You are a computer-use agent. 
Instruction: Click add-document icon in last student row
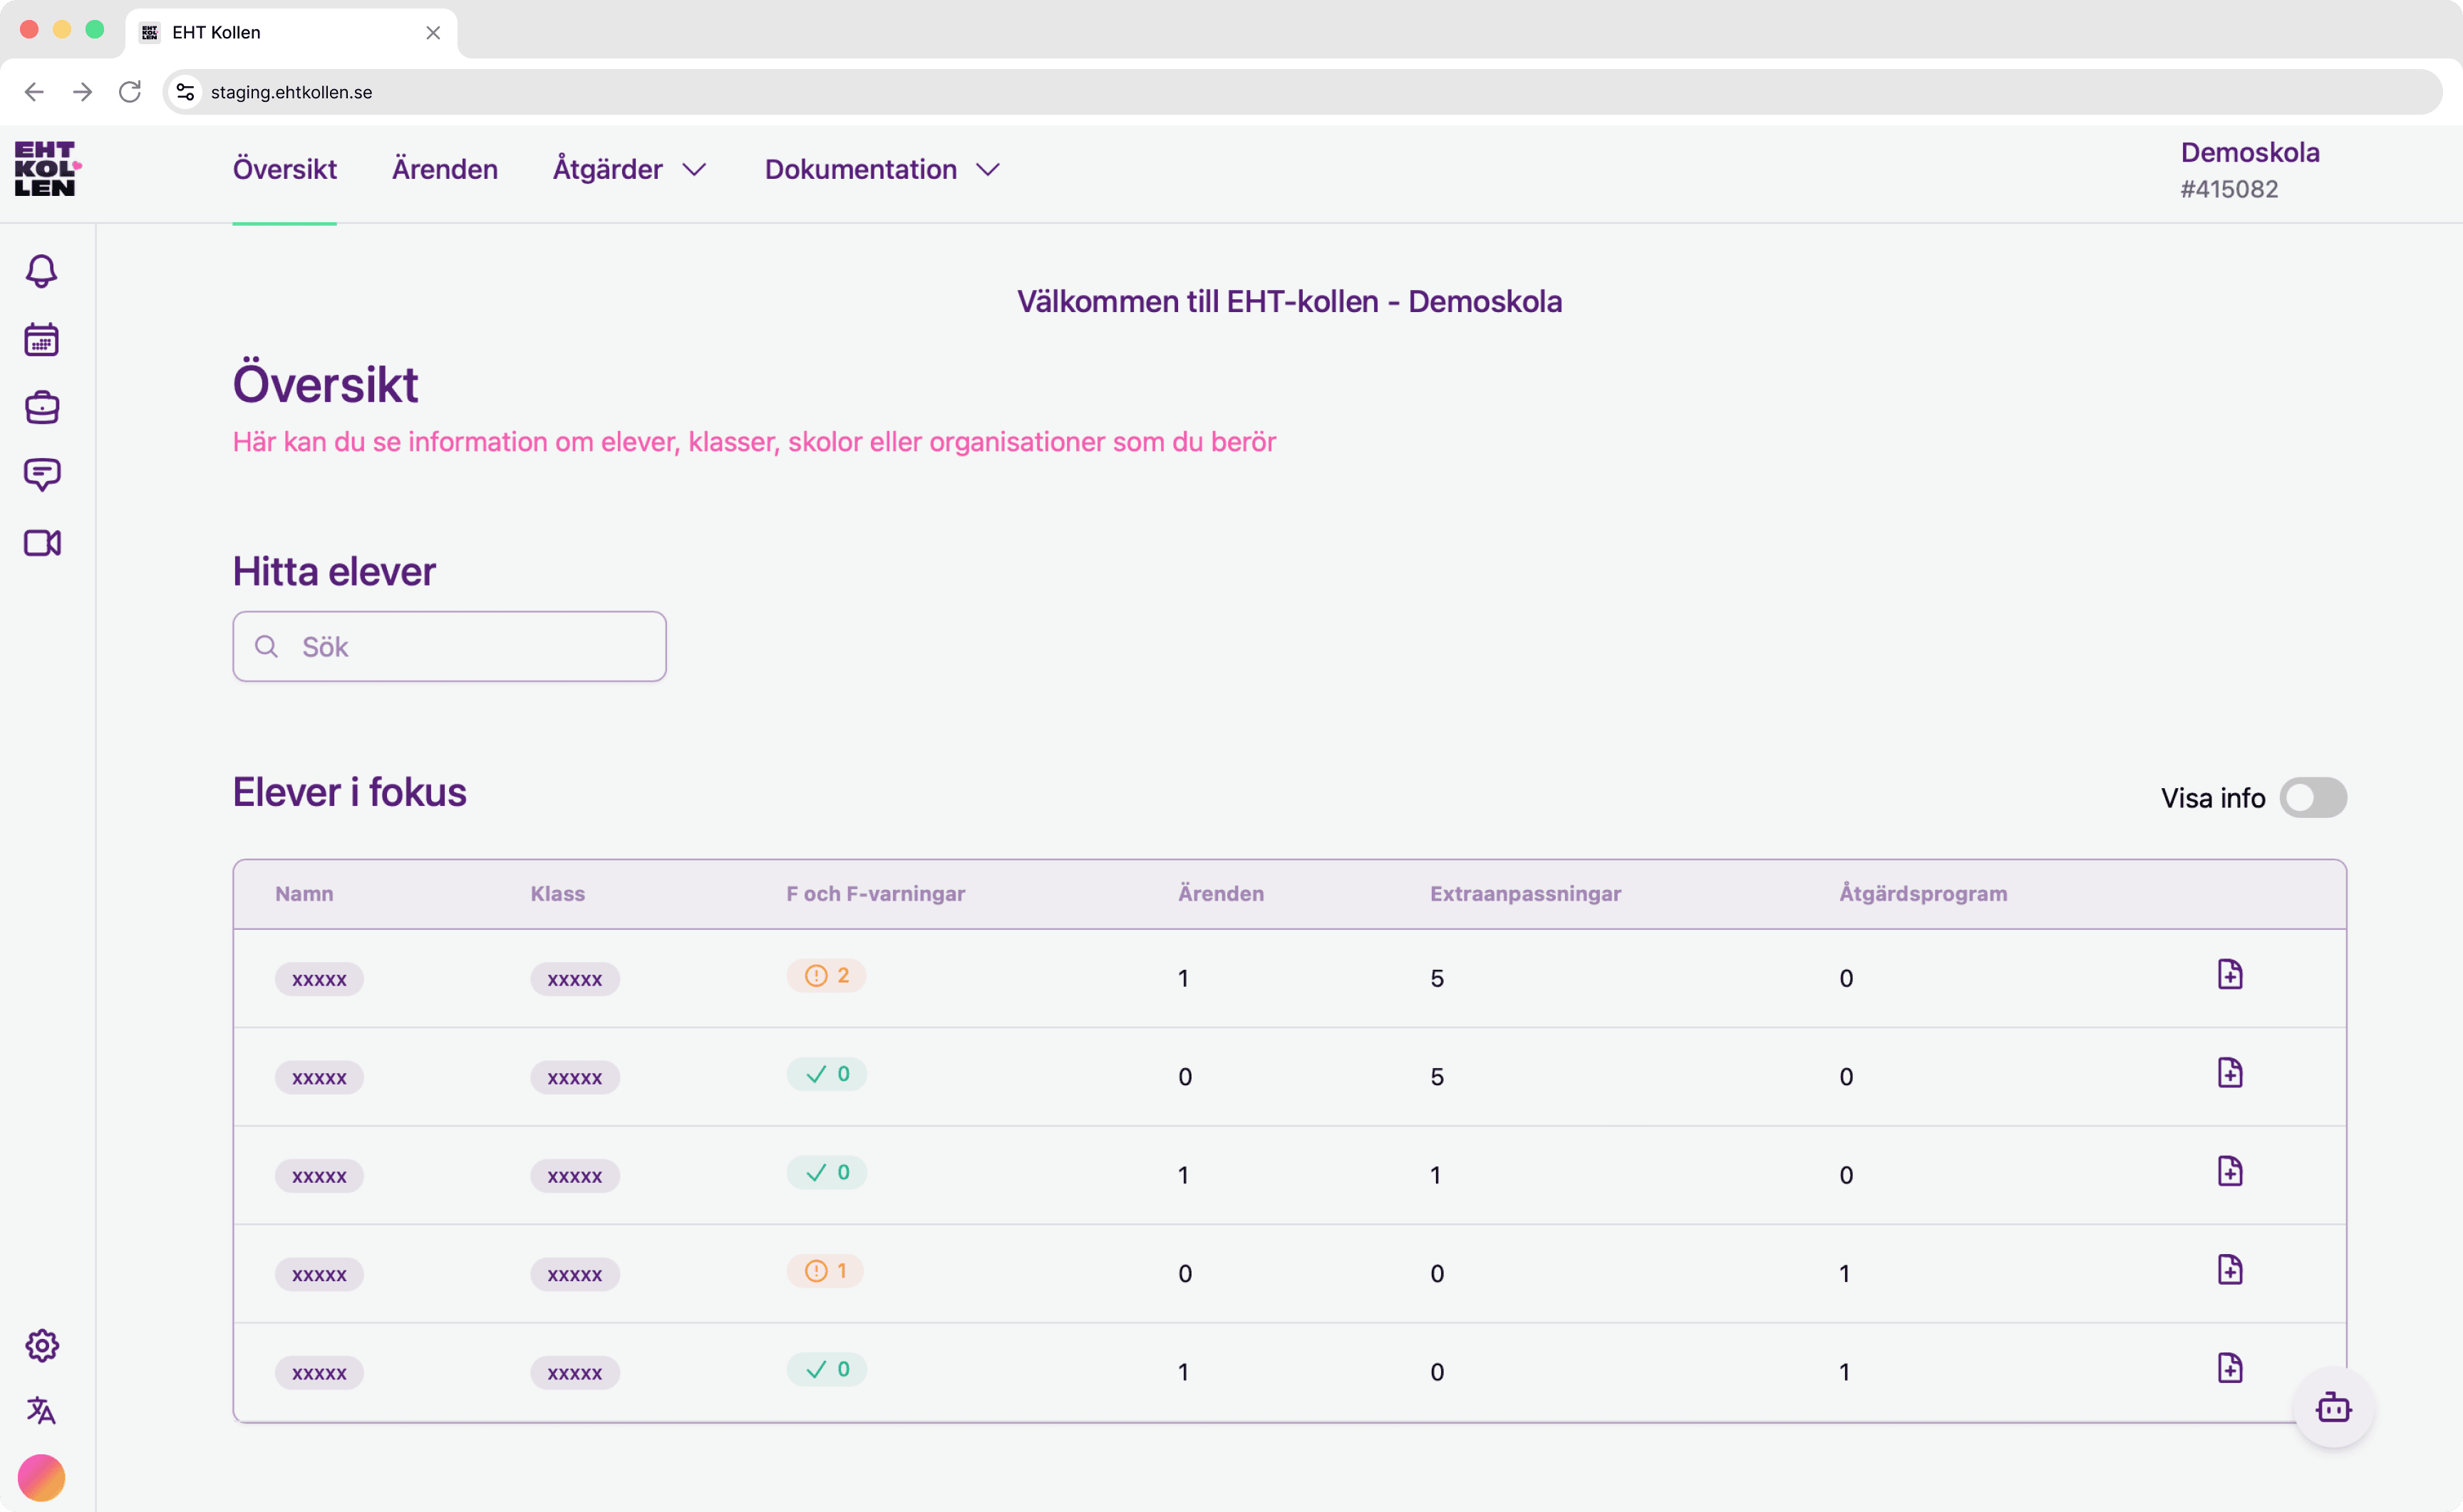(x=2229, y=1368)
